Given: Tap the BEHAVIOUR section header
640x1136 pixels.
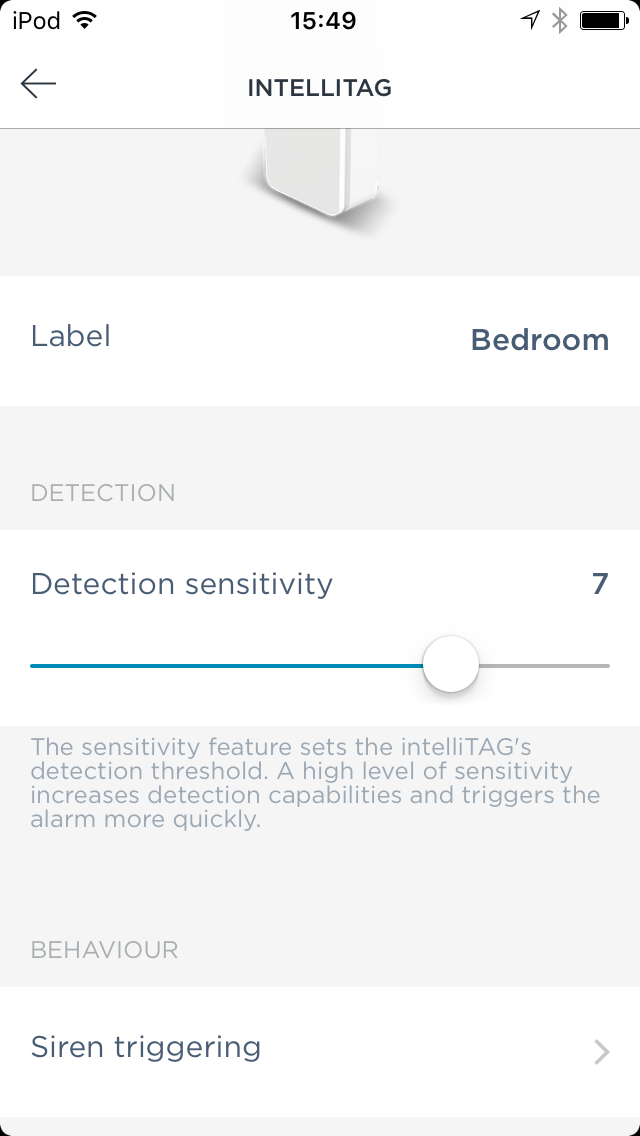Looking at the screenshot, I should coord(104,950).
